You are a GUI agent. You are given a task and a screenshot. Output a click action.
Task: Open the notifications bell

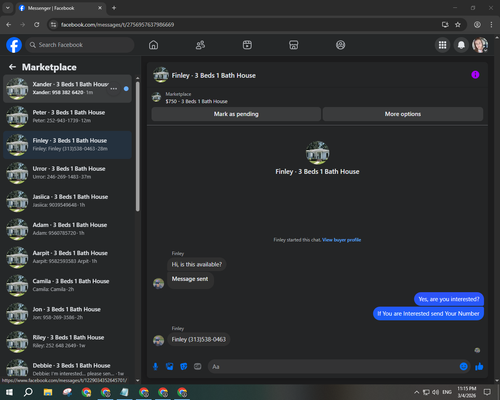[461, 45]
